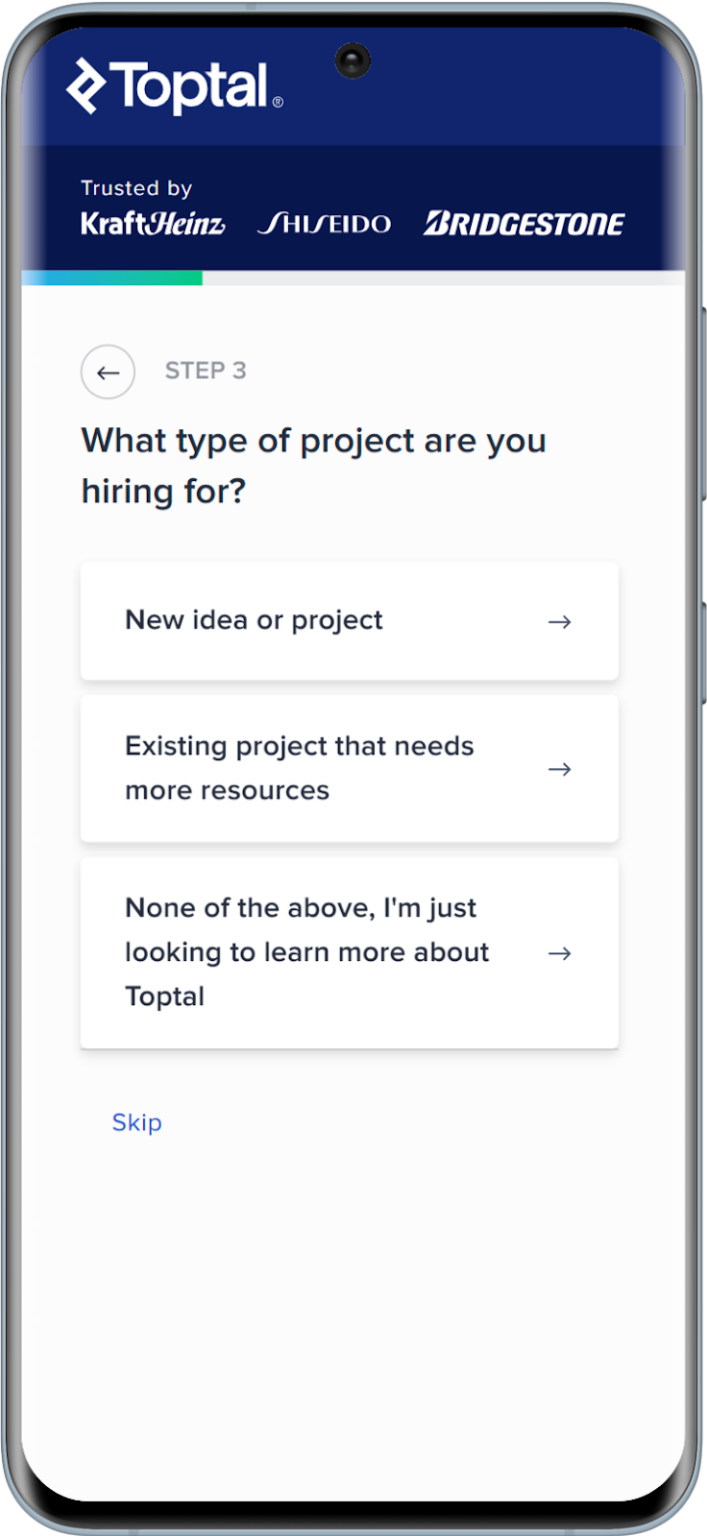Tap the Bridgestone brand logo
The width and height of the screenshot is (707, 1536).
coord(525,222)
